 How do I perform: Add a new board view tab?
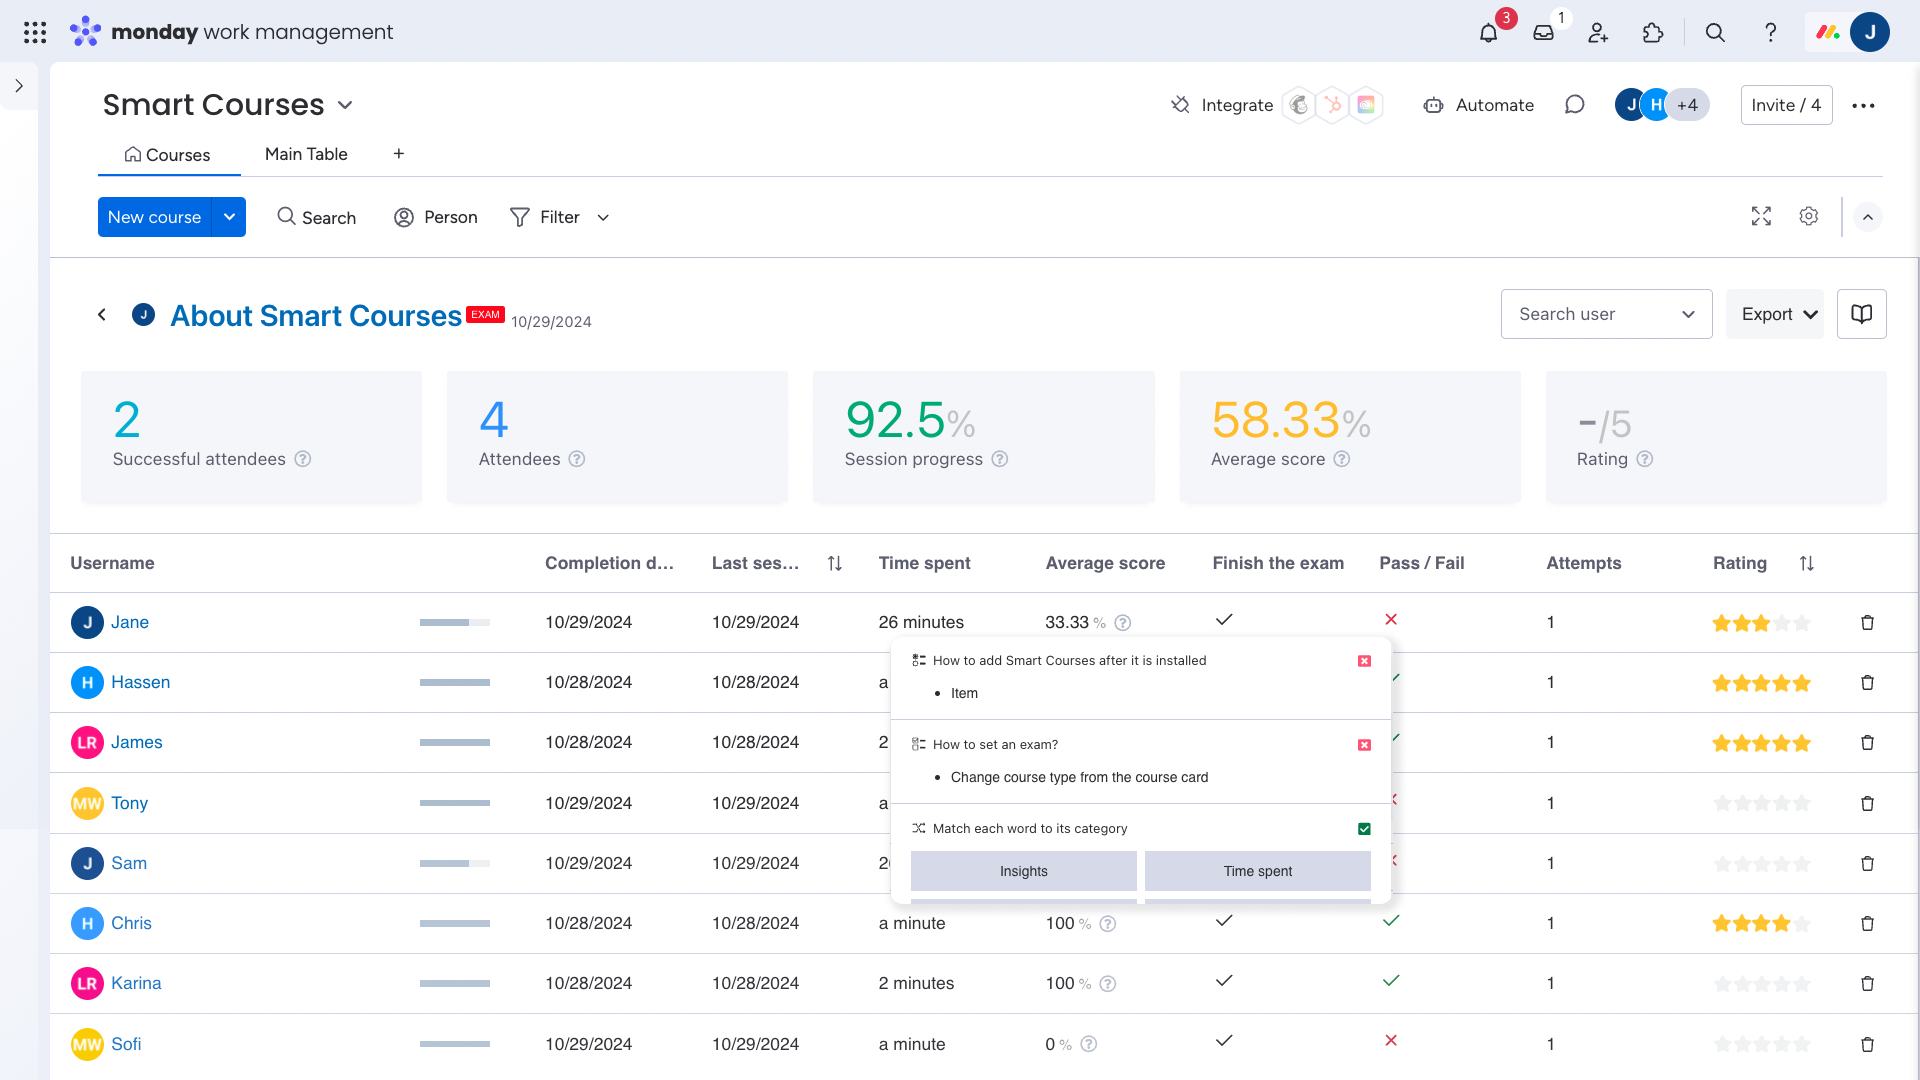pyautogui.click(x=398, y=153)
